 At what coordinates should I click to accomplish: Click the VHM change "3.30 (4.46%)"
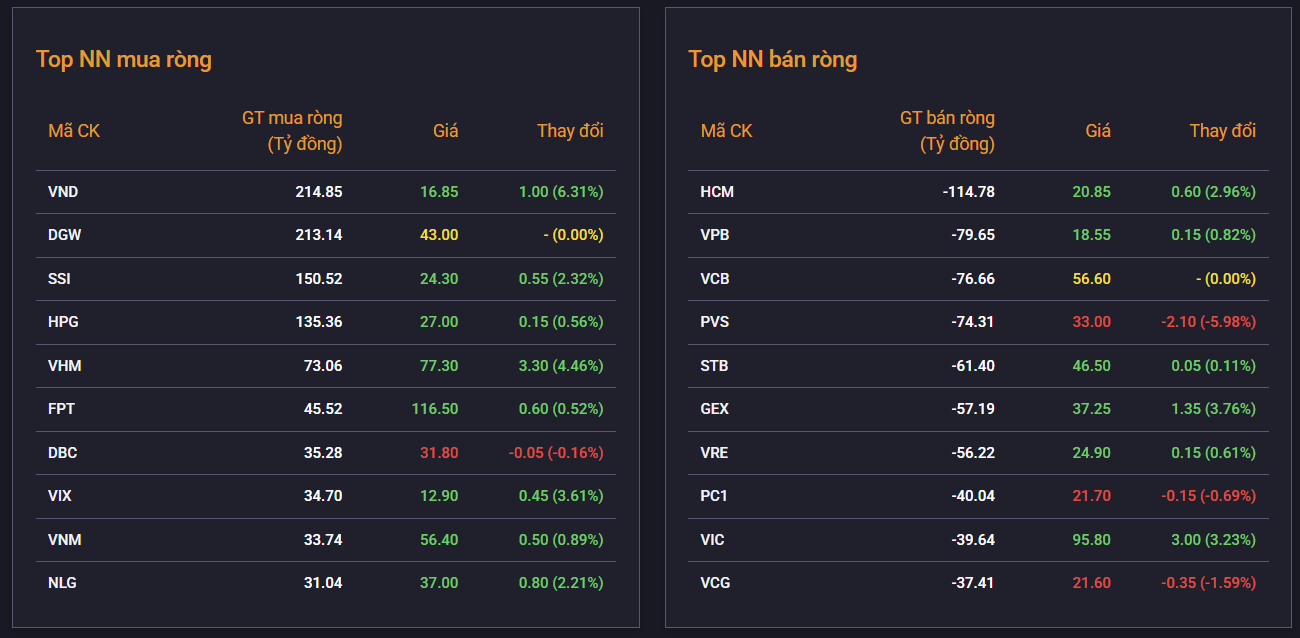point(561,366)
